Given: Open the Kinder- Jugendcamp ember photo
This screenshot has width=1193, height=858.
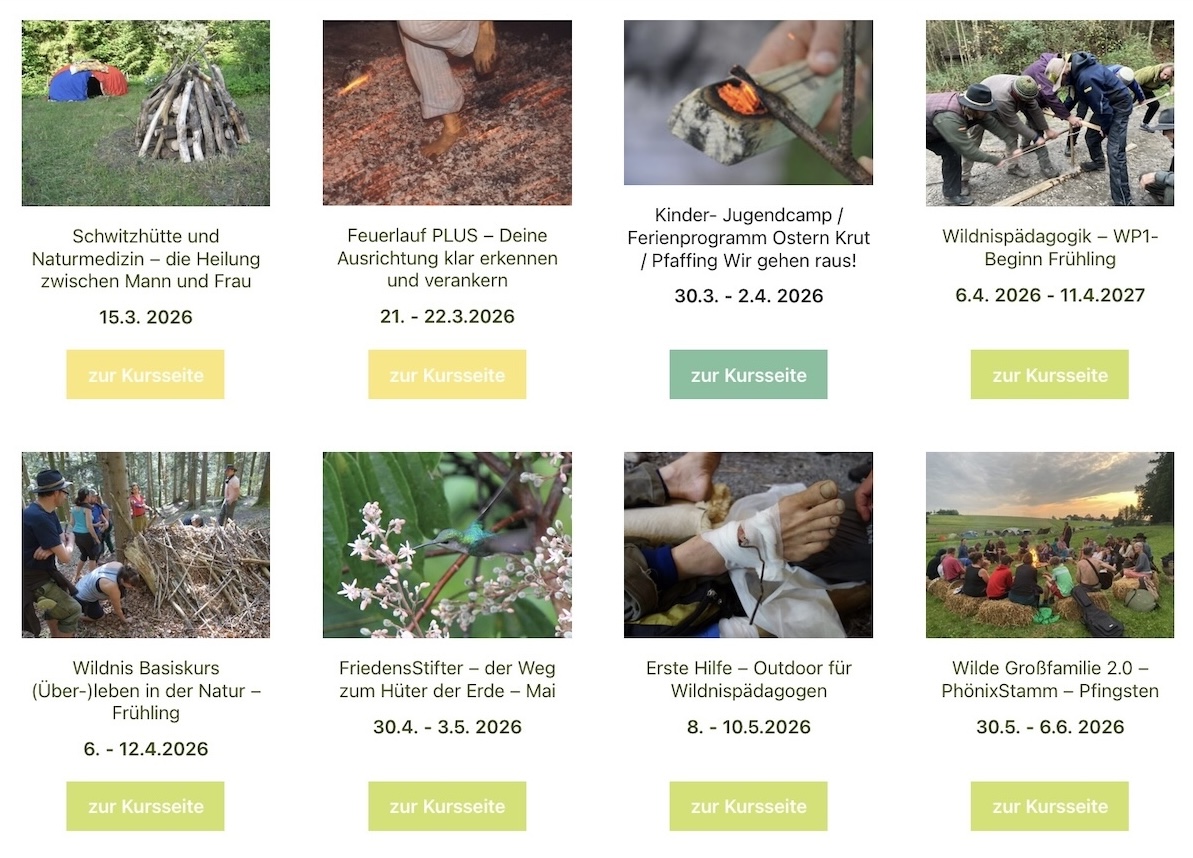Looking at the screenshot, I should pyautogui.click(x=748, y=103).
